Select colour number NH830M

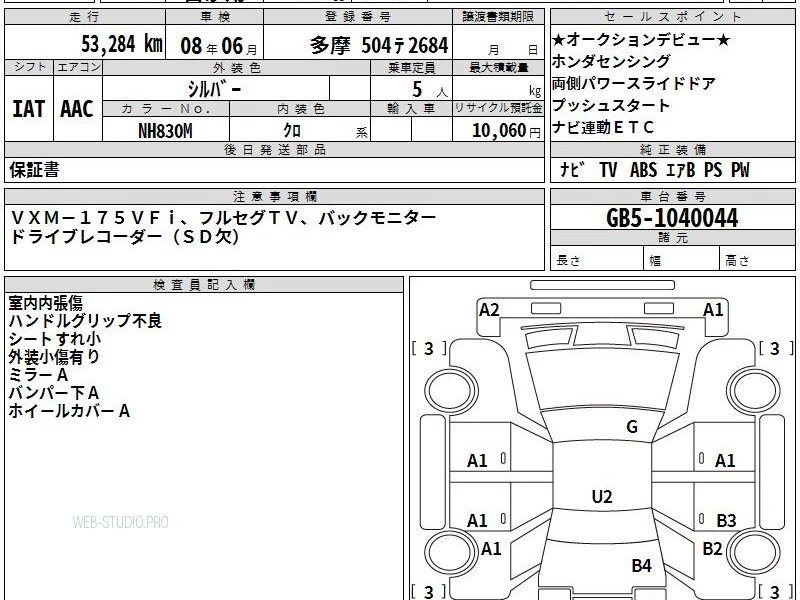(x=165, y=131)
